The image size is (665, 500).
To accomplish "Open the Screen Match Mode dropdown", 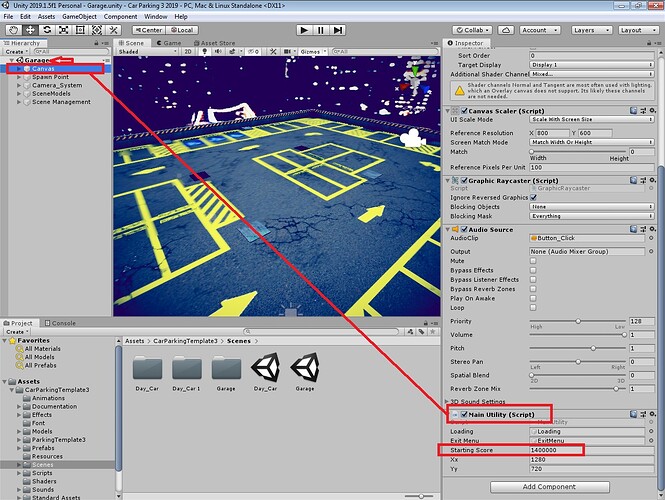I will [x=591, y=142].
